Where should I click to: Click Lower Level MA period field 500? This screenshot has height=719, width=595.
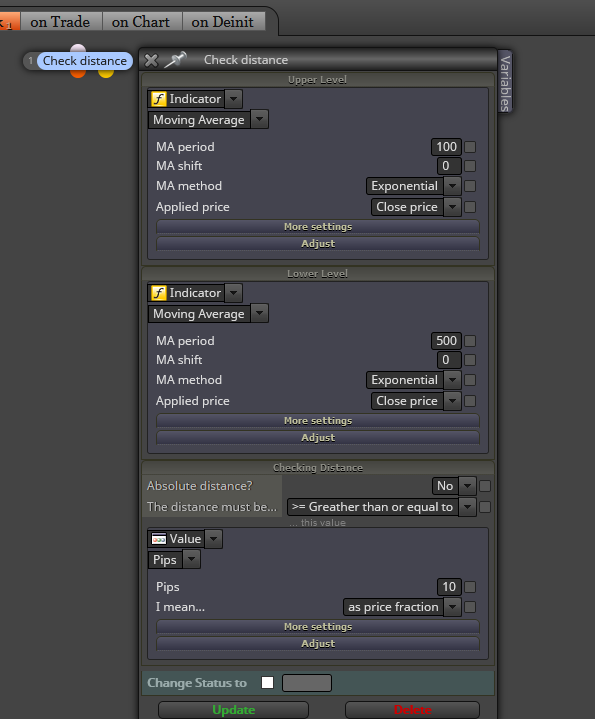(x=446, y=341)
